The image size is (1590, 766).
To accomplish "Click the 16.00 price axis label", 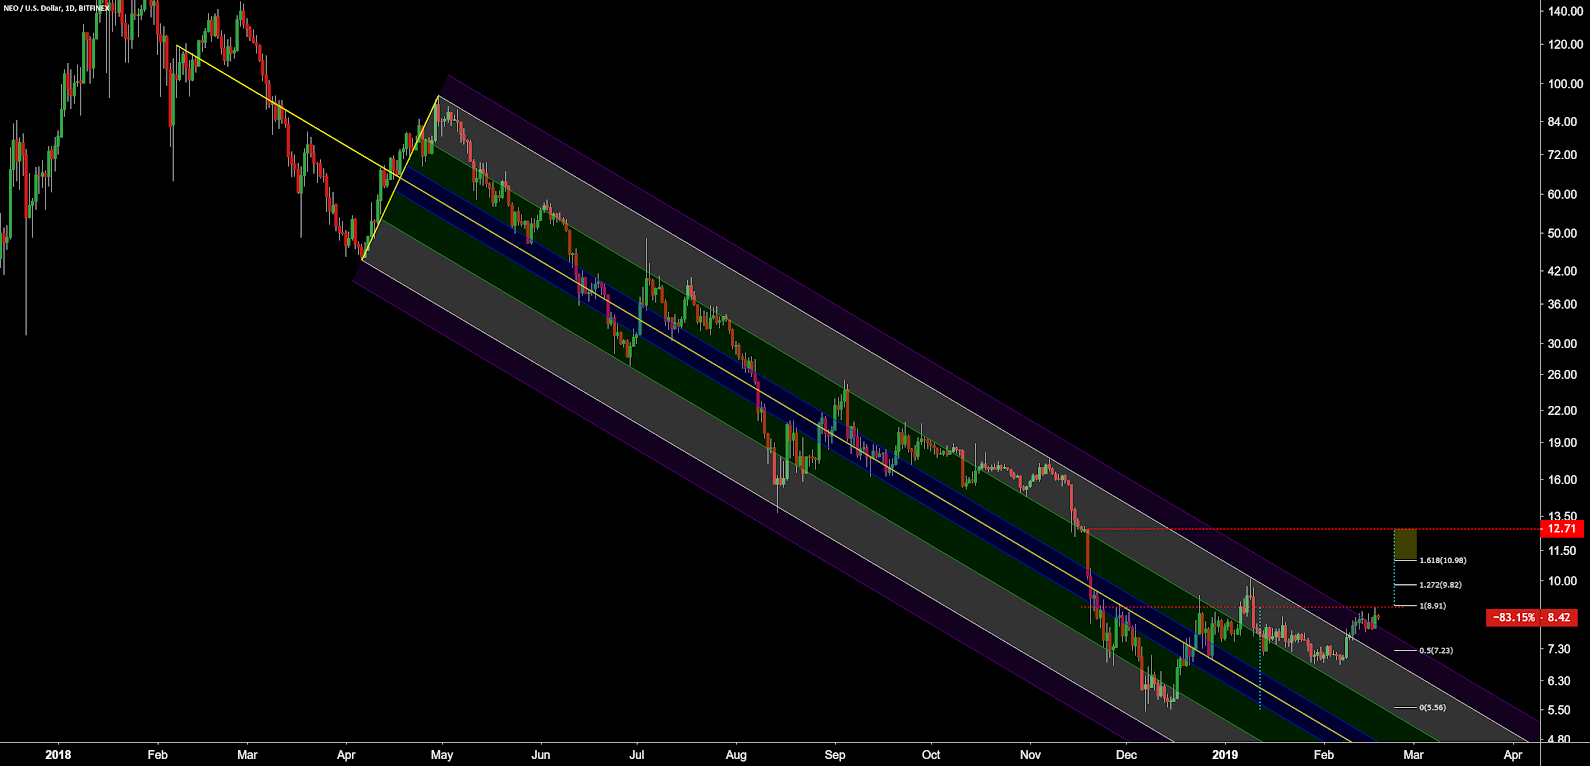I will [1564, 480].
